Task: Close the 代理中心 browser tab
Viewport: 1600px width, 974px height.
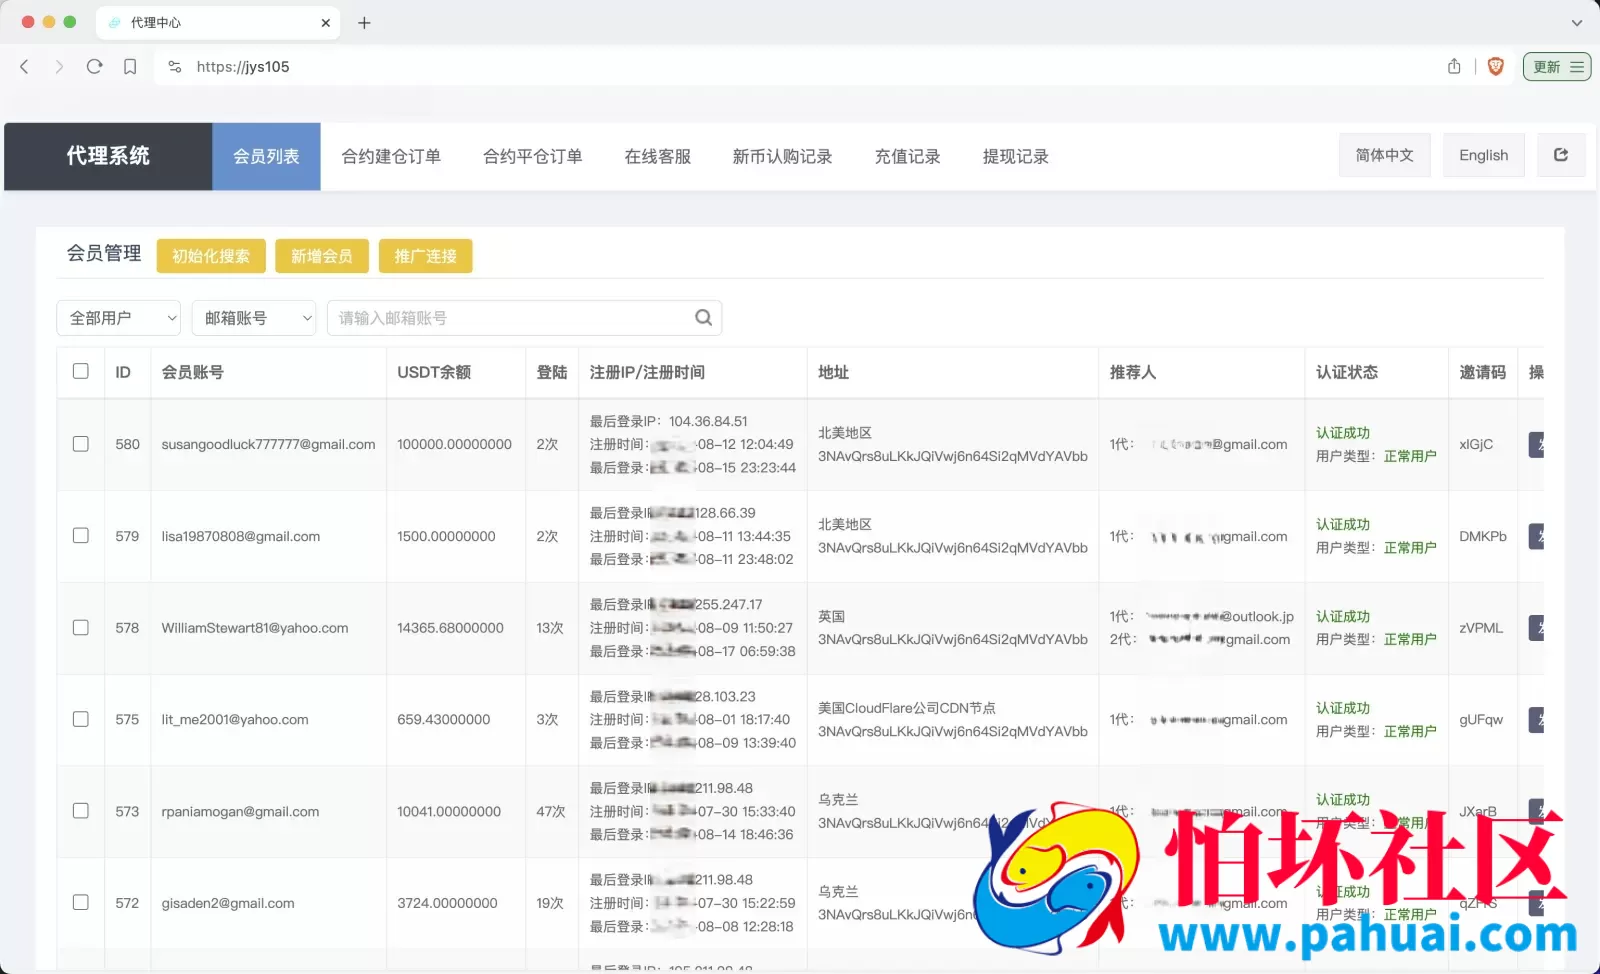Action: (x=325, y=23)
